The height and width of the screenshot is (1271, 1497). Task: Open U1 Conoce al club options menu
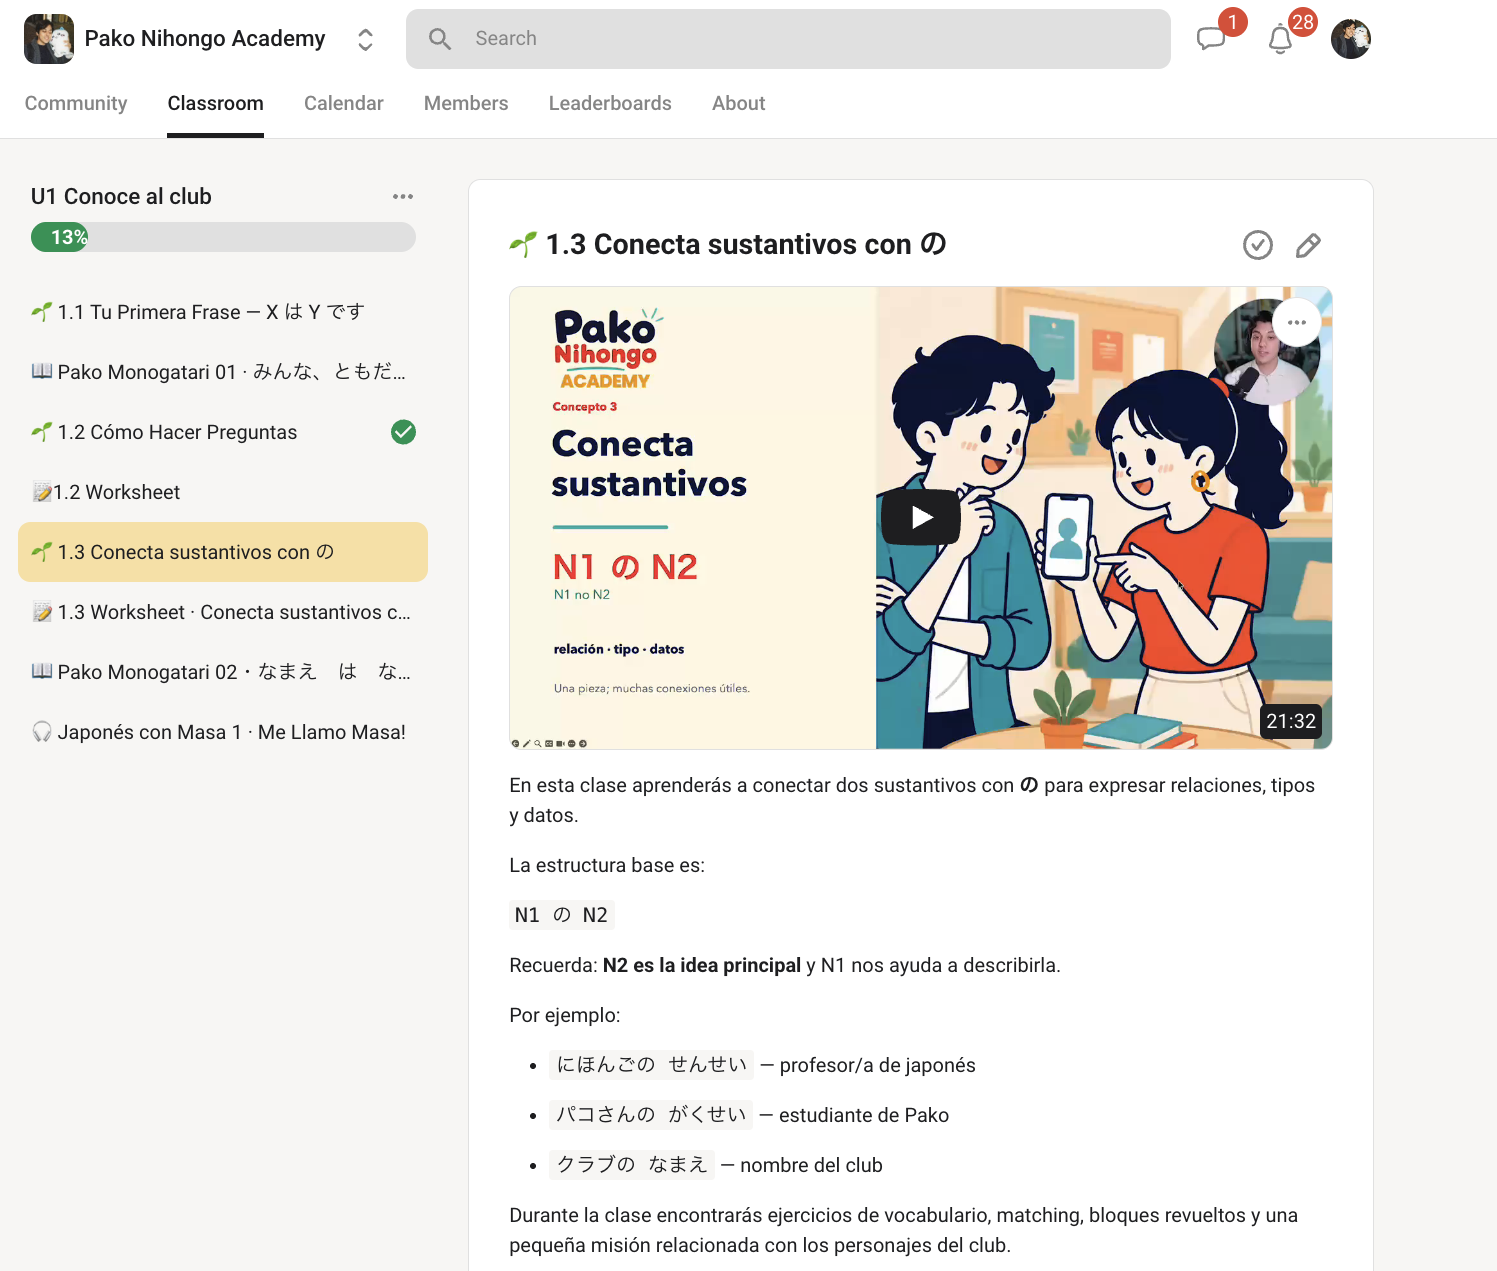point(403,197)
